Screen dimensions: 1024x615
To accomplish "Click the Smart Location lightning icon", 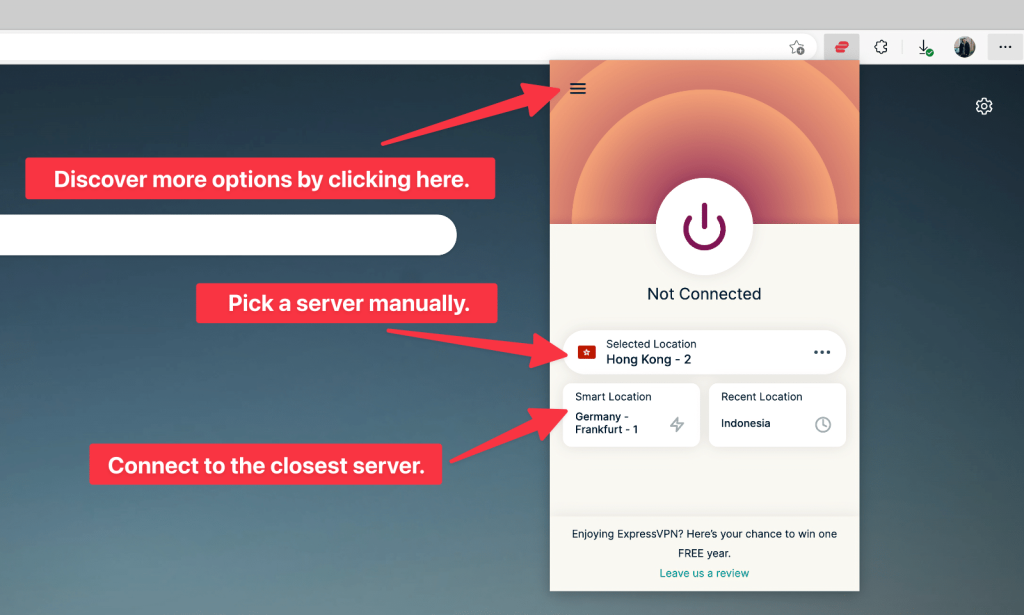I will (677, 424).
